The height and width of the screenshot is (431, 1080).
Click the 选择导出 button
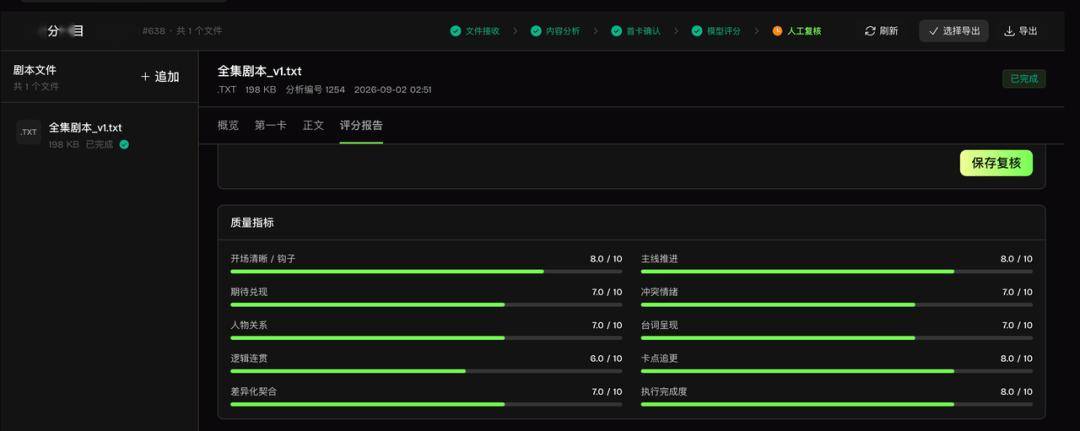954,31
